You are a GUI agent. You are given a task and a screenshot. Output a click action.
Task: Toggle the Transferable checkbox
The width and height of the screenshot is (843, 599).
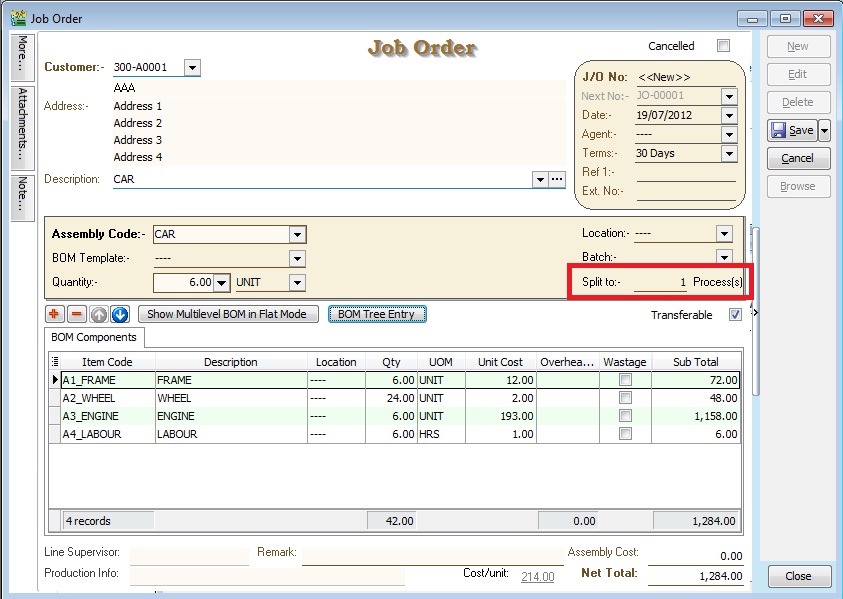tap(735, 315)
